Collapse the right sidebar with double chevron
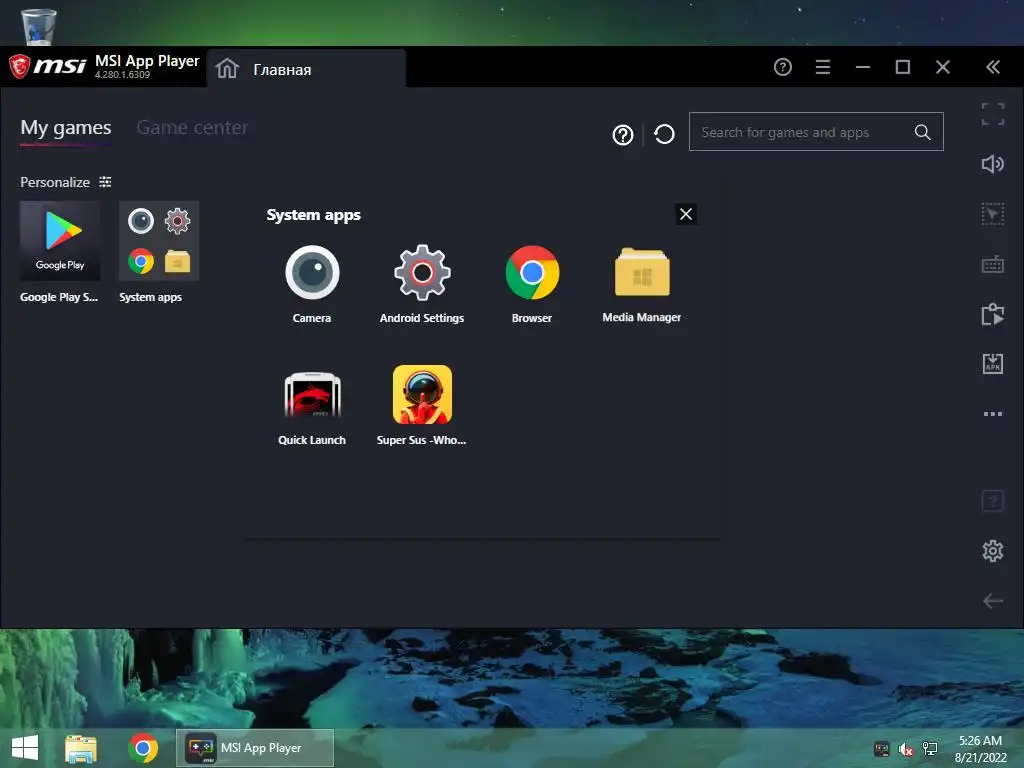This screenshot has width=1024, height=768. tap(993, 67)
